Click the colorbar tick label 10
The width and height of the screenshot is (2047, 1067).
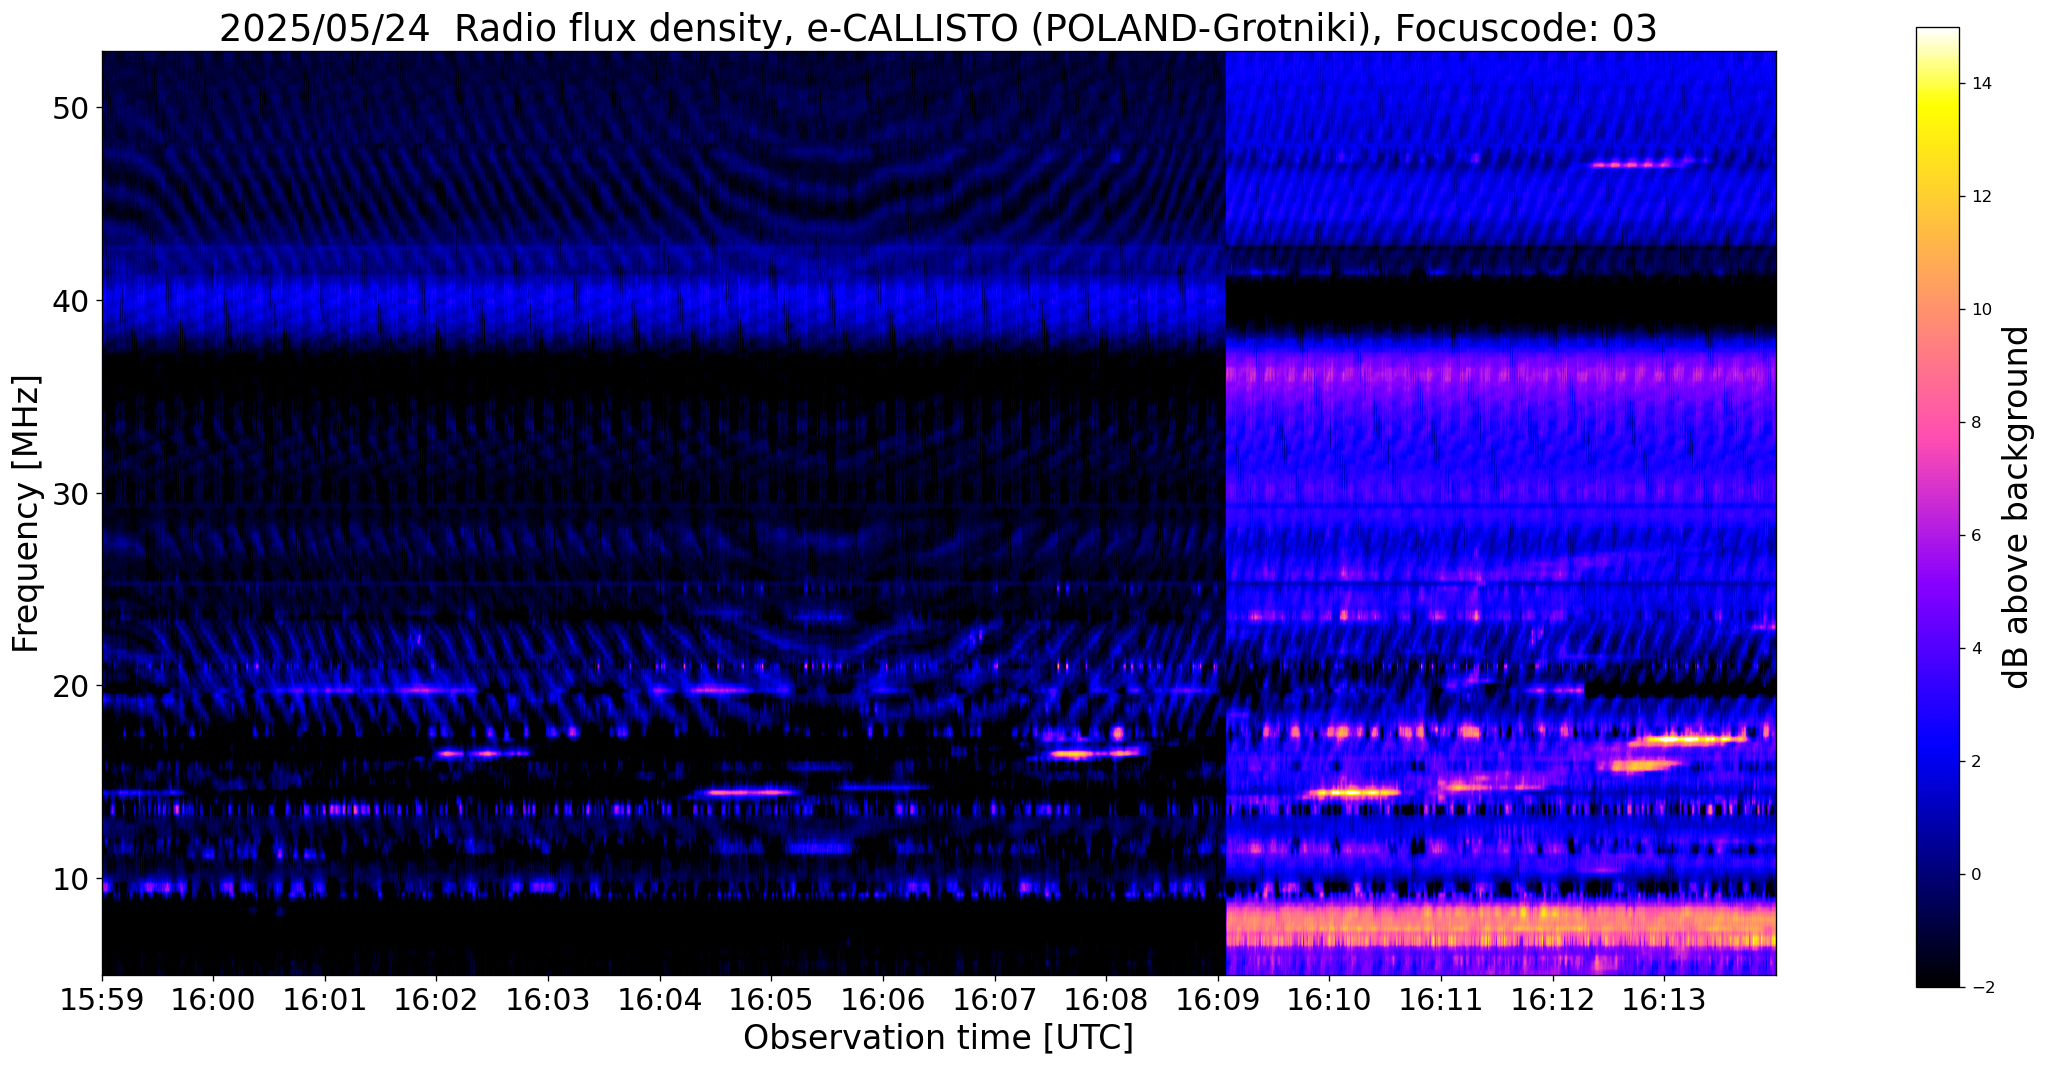(x=1981, y=310)
